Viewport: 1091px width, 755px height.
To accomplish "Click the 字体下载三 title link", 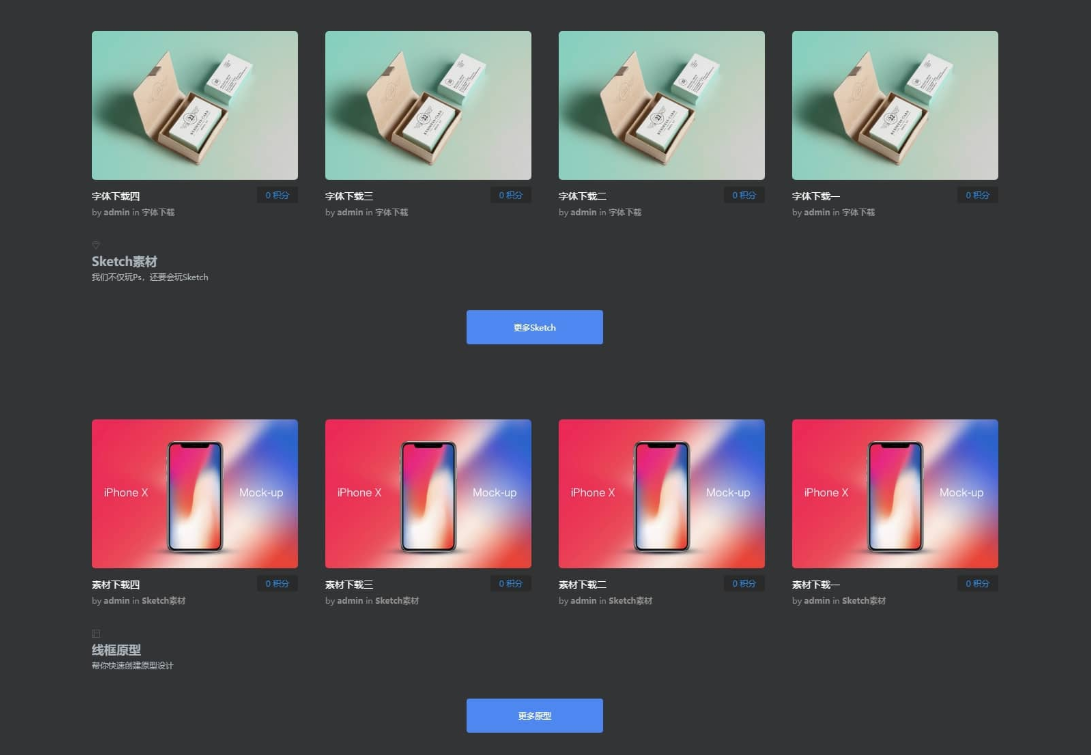I will pos(349,196).
